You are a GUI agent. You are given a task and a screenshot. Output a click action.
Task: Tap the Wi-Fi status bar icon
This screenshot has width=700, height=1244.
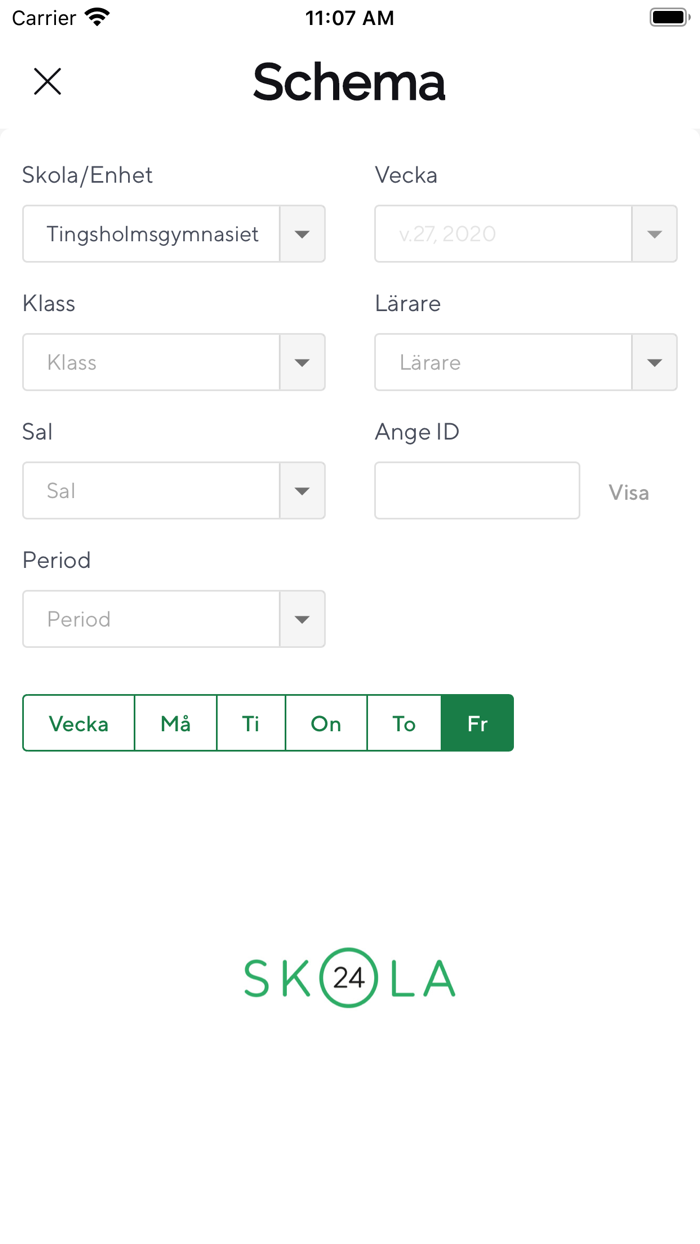(x=97, y=17)
